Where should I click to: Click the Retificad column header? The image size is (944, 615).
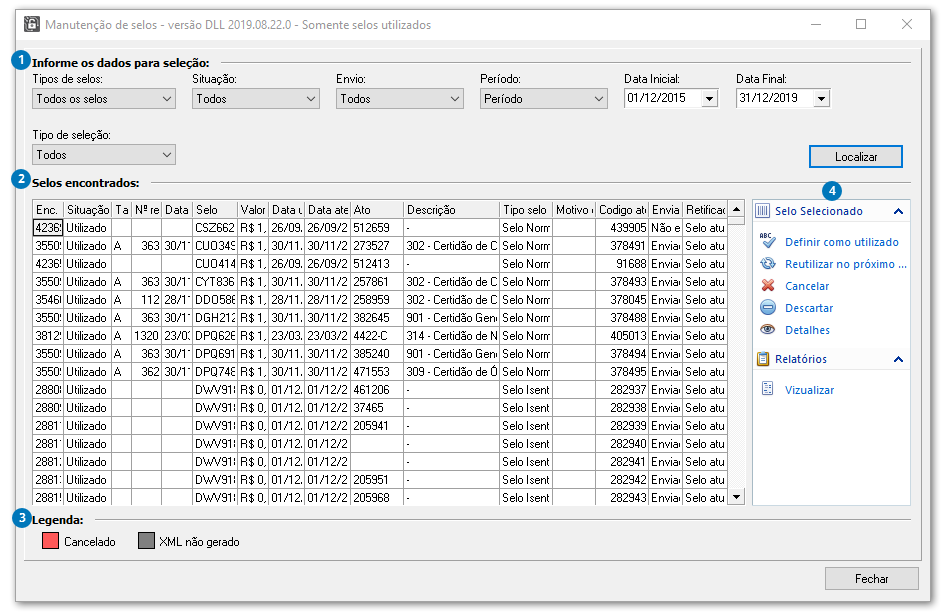pos(705,209)
